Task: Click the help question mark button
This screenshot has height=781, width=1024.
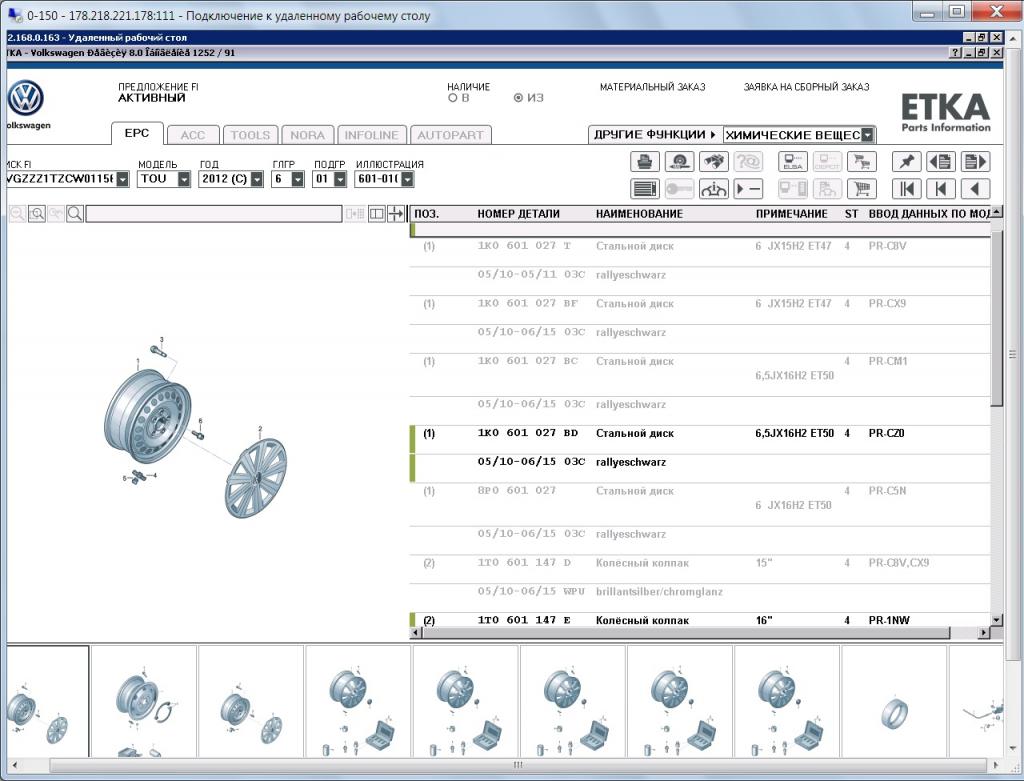Action: tap(955, 53)
